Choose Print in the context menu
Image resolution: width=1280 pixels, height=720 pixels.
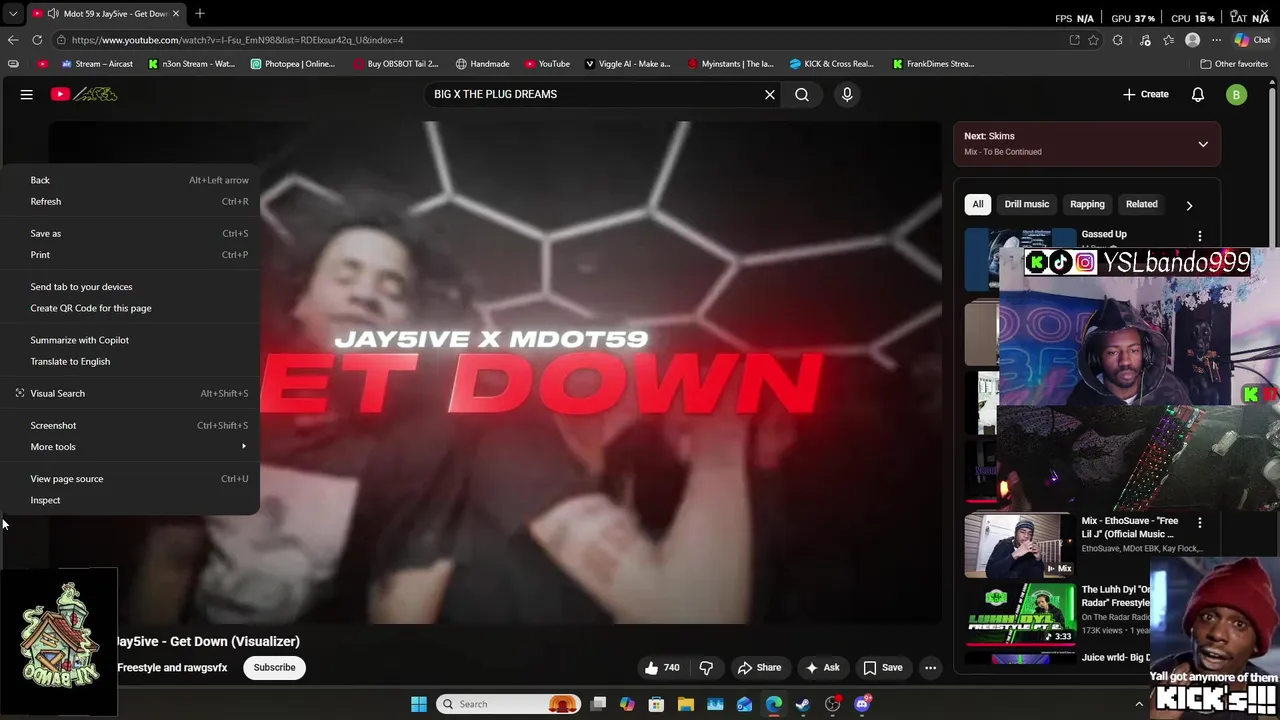[130, 255]
